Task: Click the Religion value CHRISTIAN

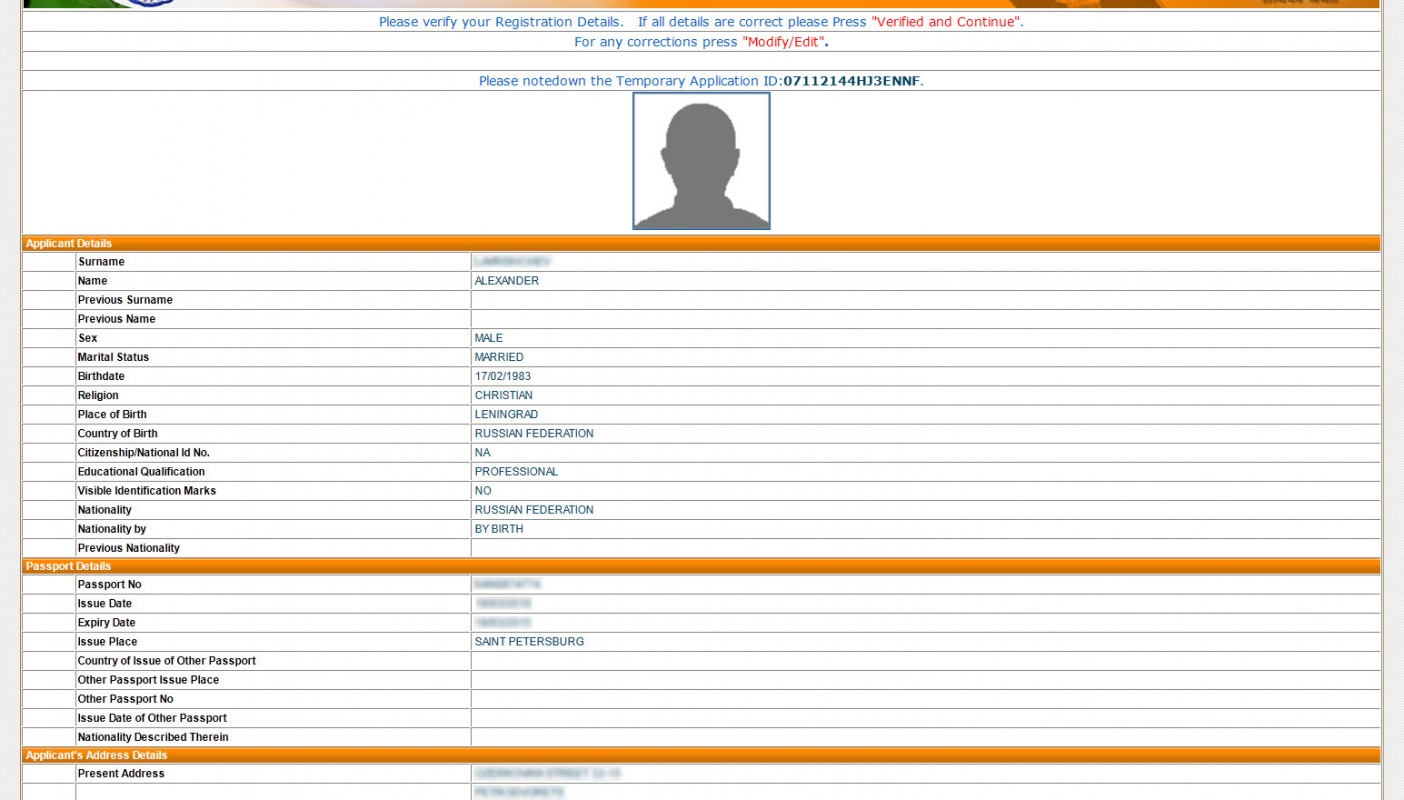Action: point(504,395)
